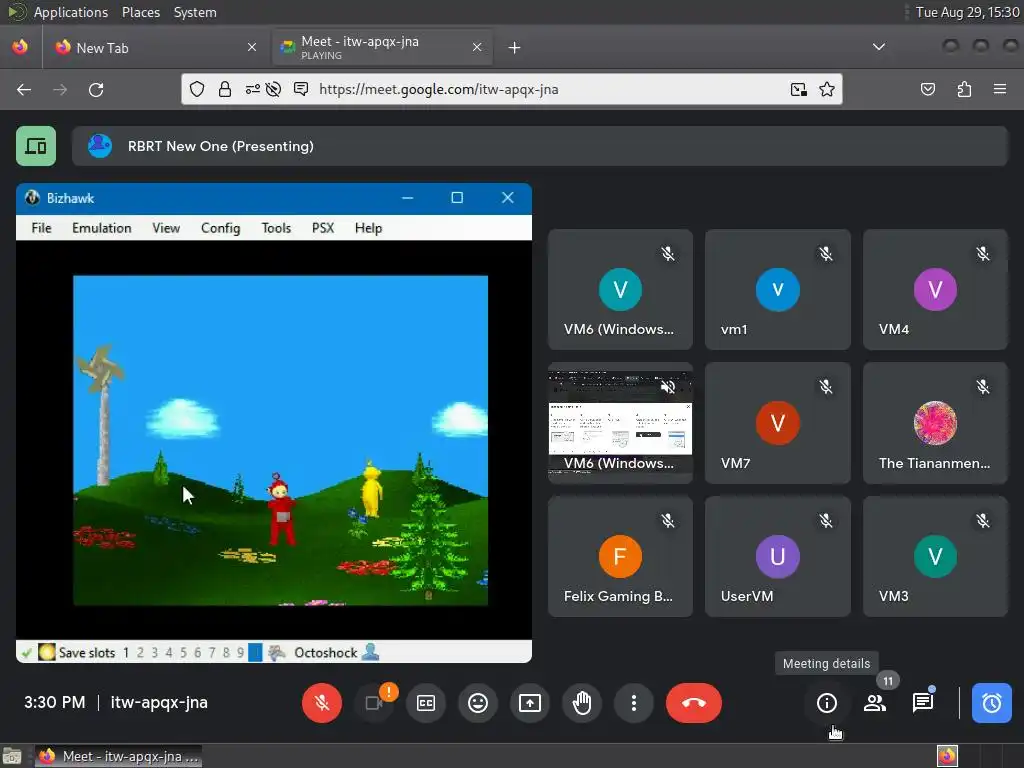This screenshot has height=768, width=1024.
Task: Select The Tiananmen... participant tile
Action: tap(935, 423)
